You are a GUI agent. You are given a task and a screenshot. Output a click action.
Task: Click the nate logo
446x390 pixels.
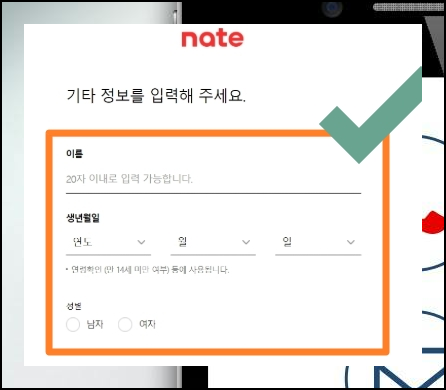click(x=213, y=39)
